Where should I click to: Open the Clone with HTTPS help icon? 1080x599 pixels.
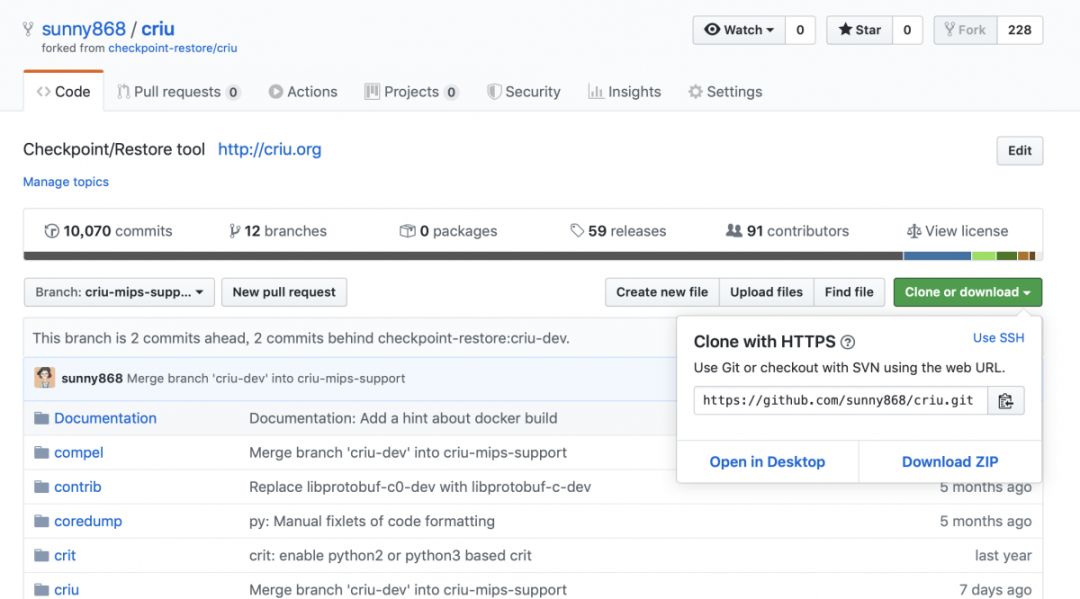click(x=848, y=342)
